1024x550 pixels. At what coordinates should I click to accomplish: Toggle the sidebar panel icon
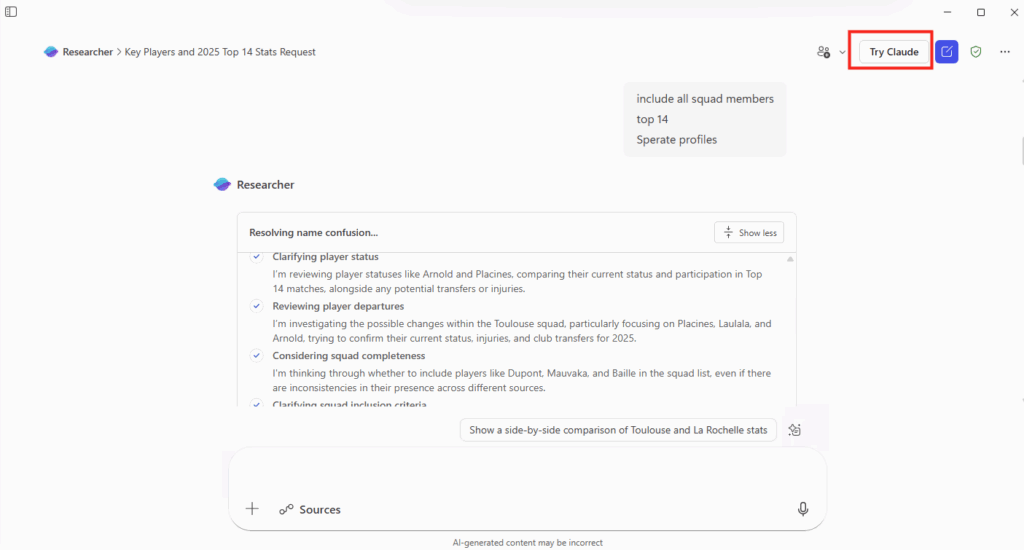pos(11,12)
